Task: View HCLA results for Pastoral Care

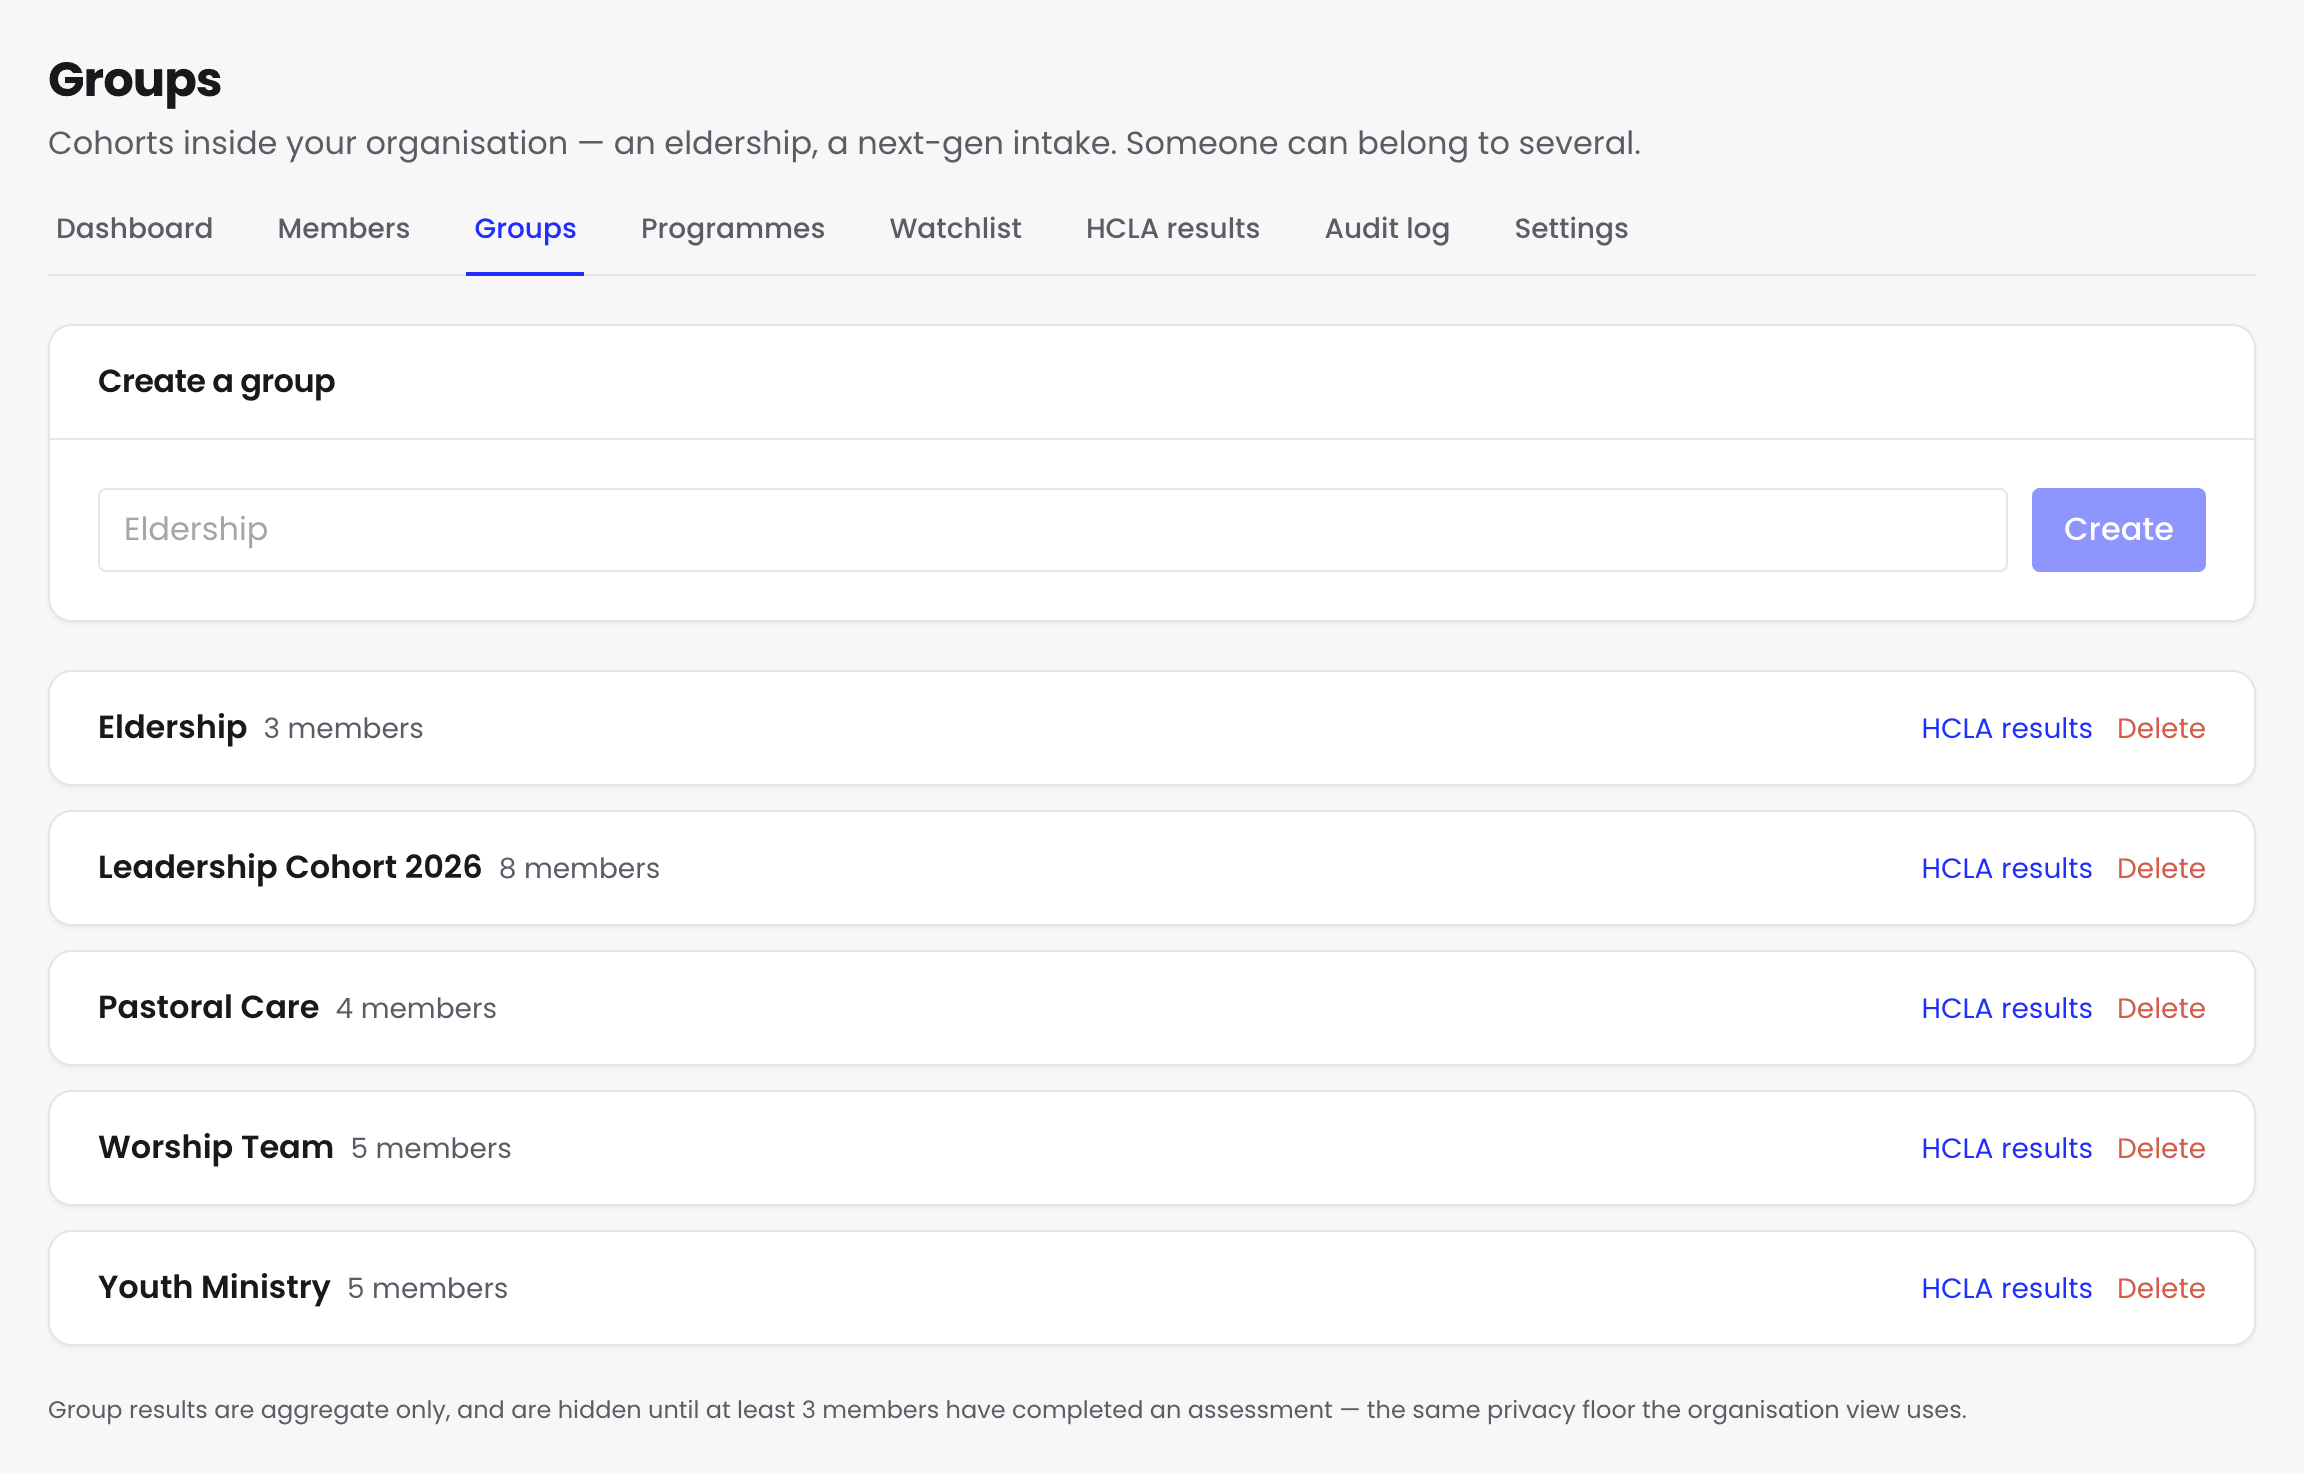Action: pos(2006,1008)
